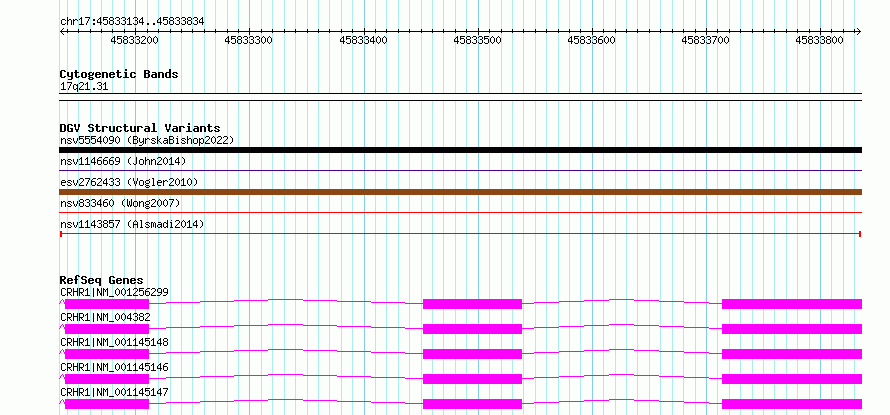
Task: Click first exon of NM_004382 transcript
Action: click(x=107, y=329)
